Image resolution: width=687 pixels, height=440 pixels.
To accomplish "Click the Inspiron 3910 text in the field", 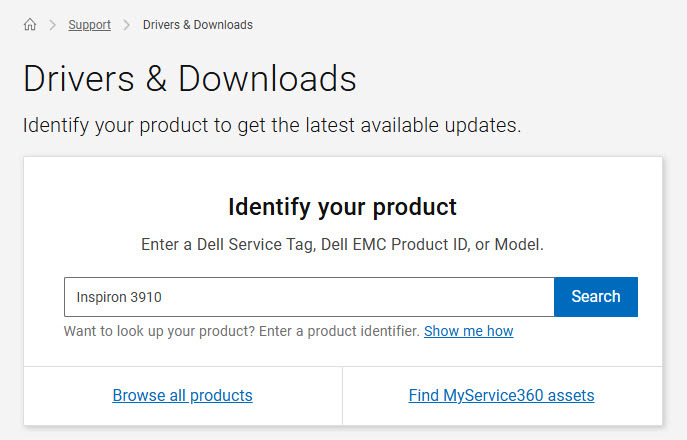I will (x=119, y=297).
